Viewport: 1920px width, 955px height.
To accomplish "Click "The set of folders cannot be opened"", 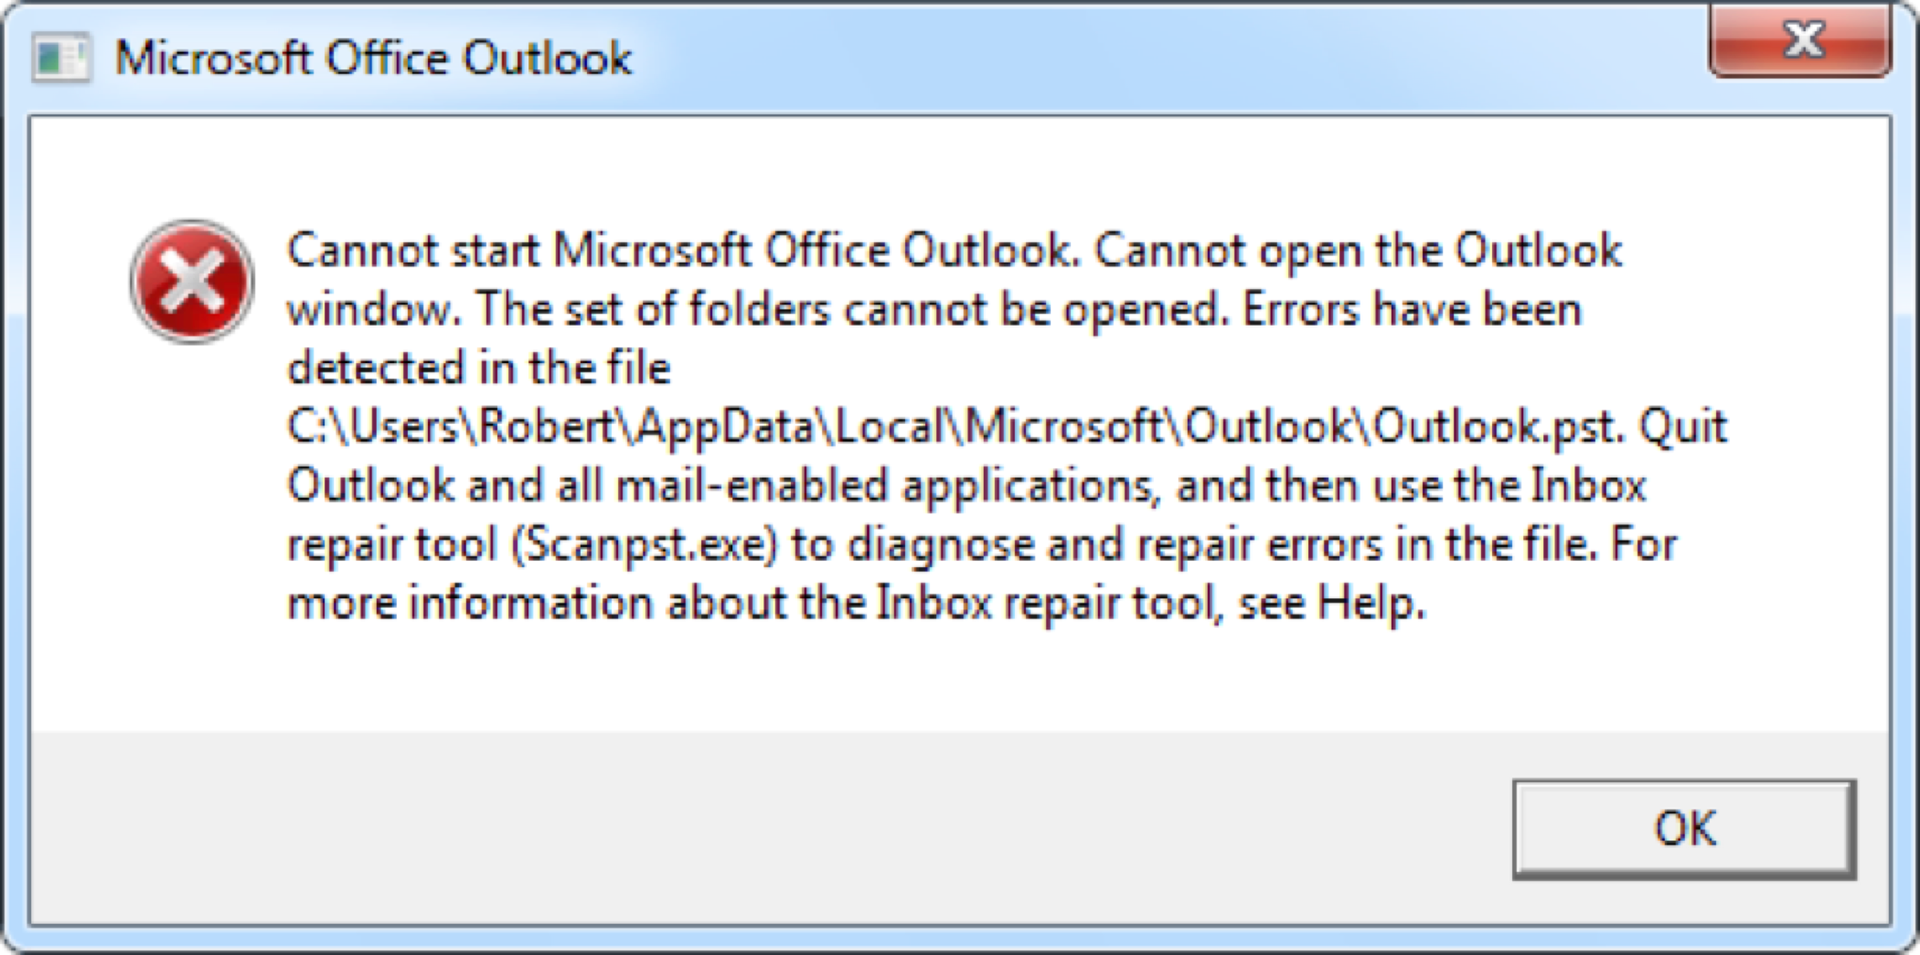I will (851, 310).
